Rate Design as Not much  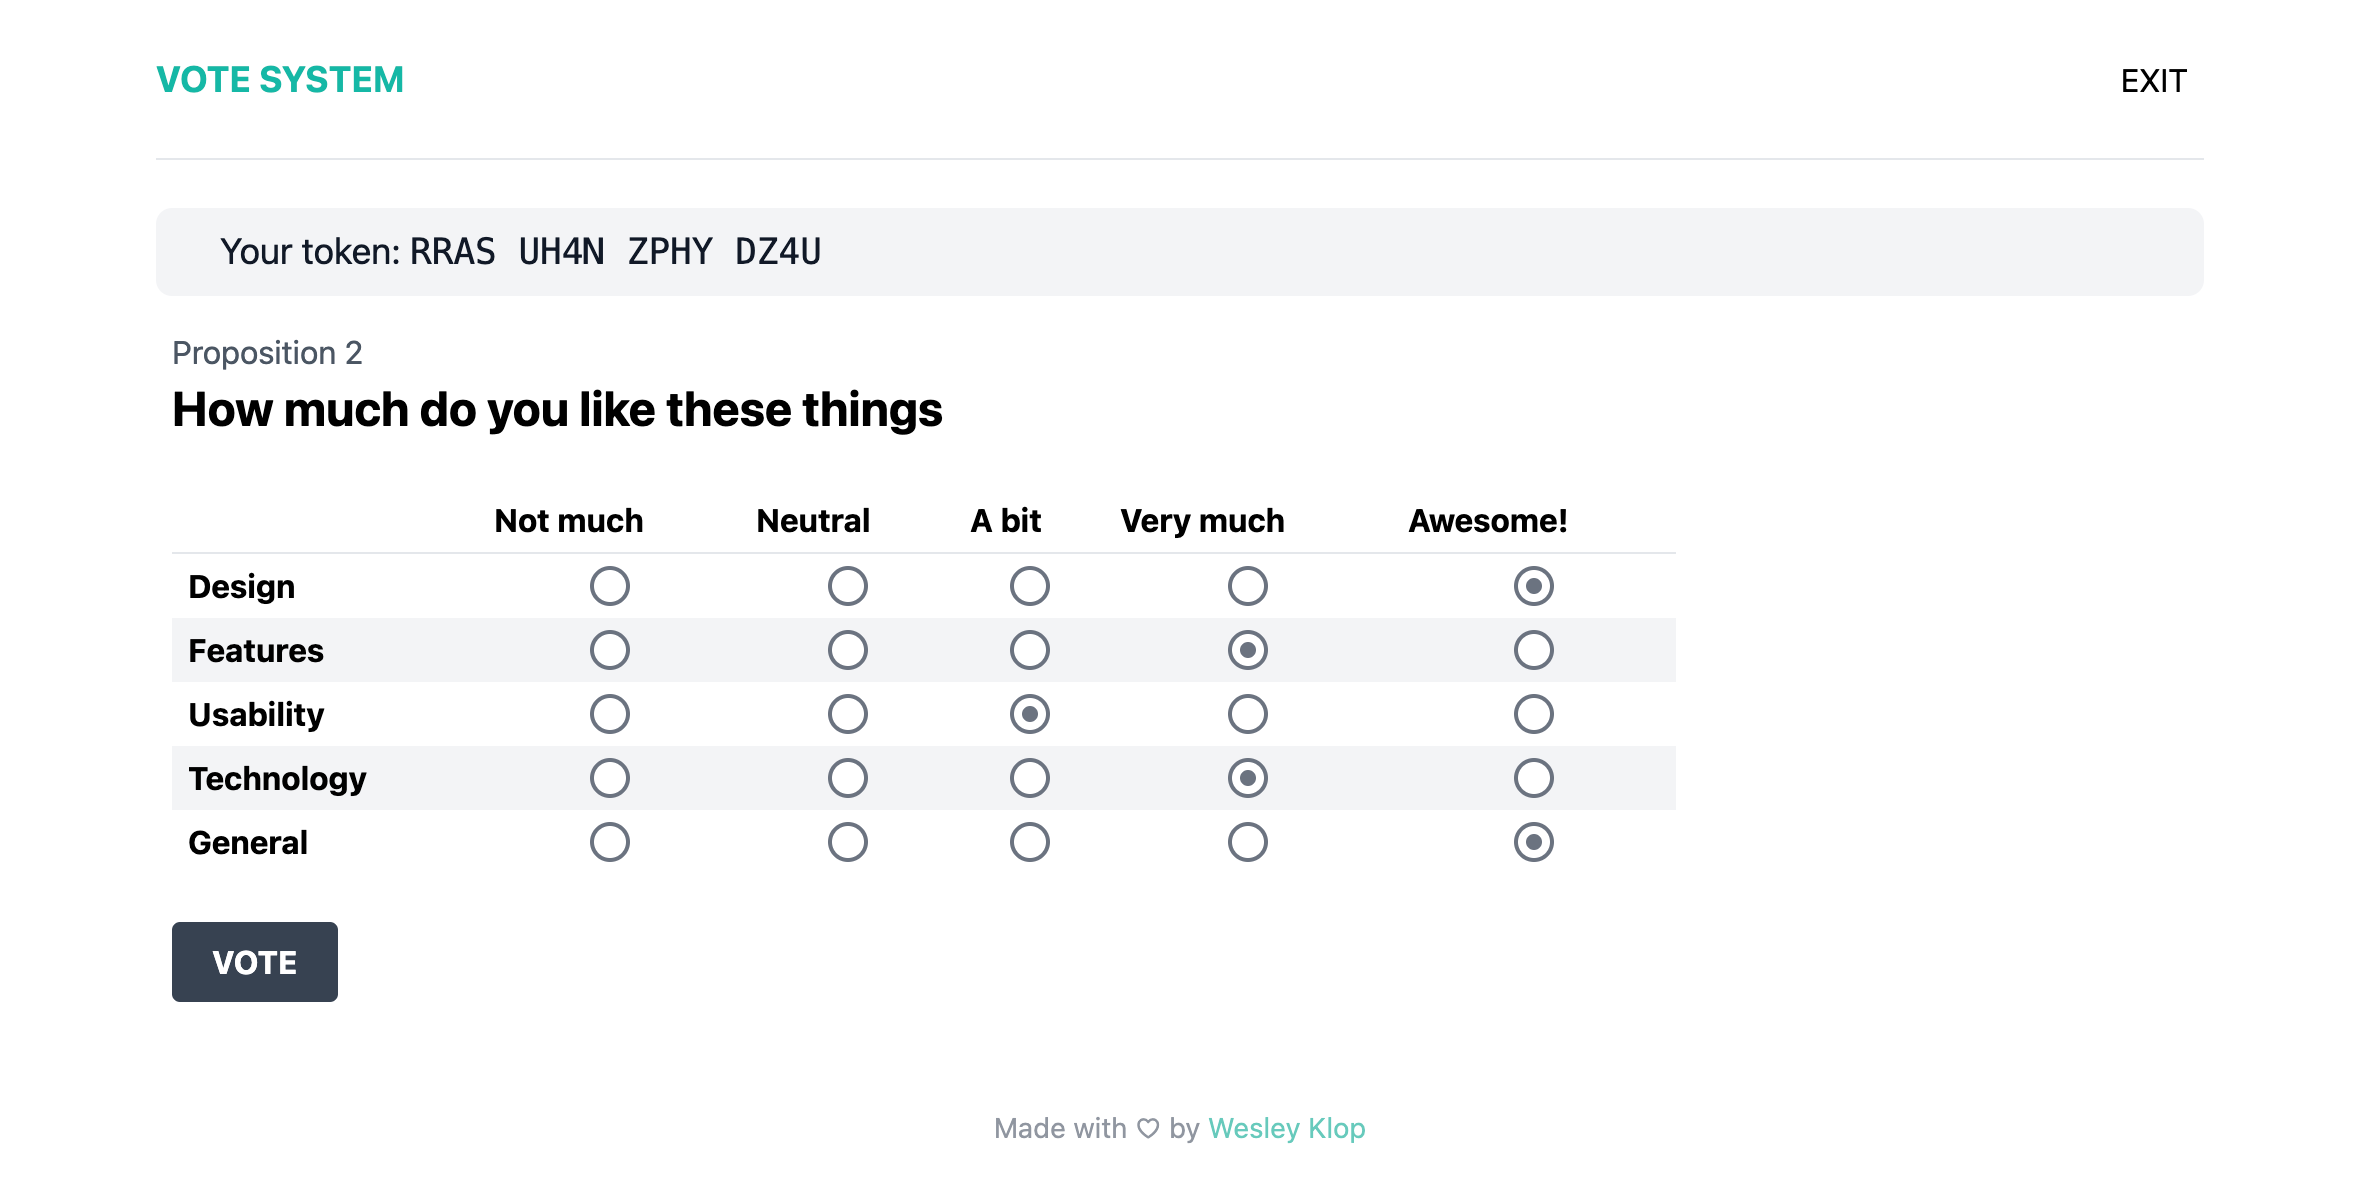point(609,586)
